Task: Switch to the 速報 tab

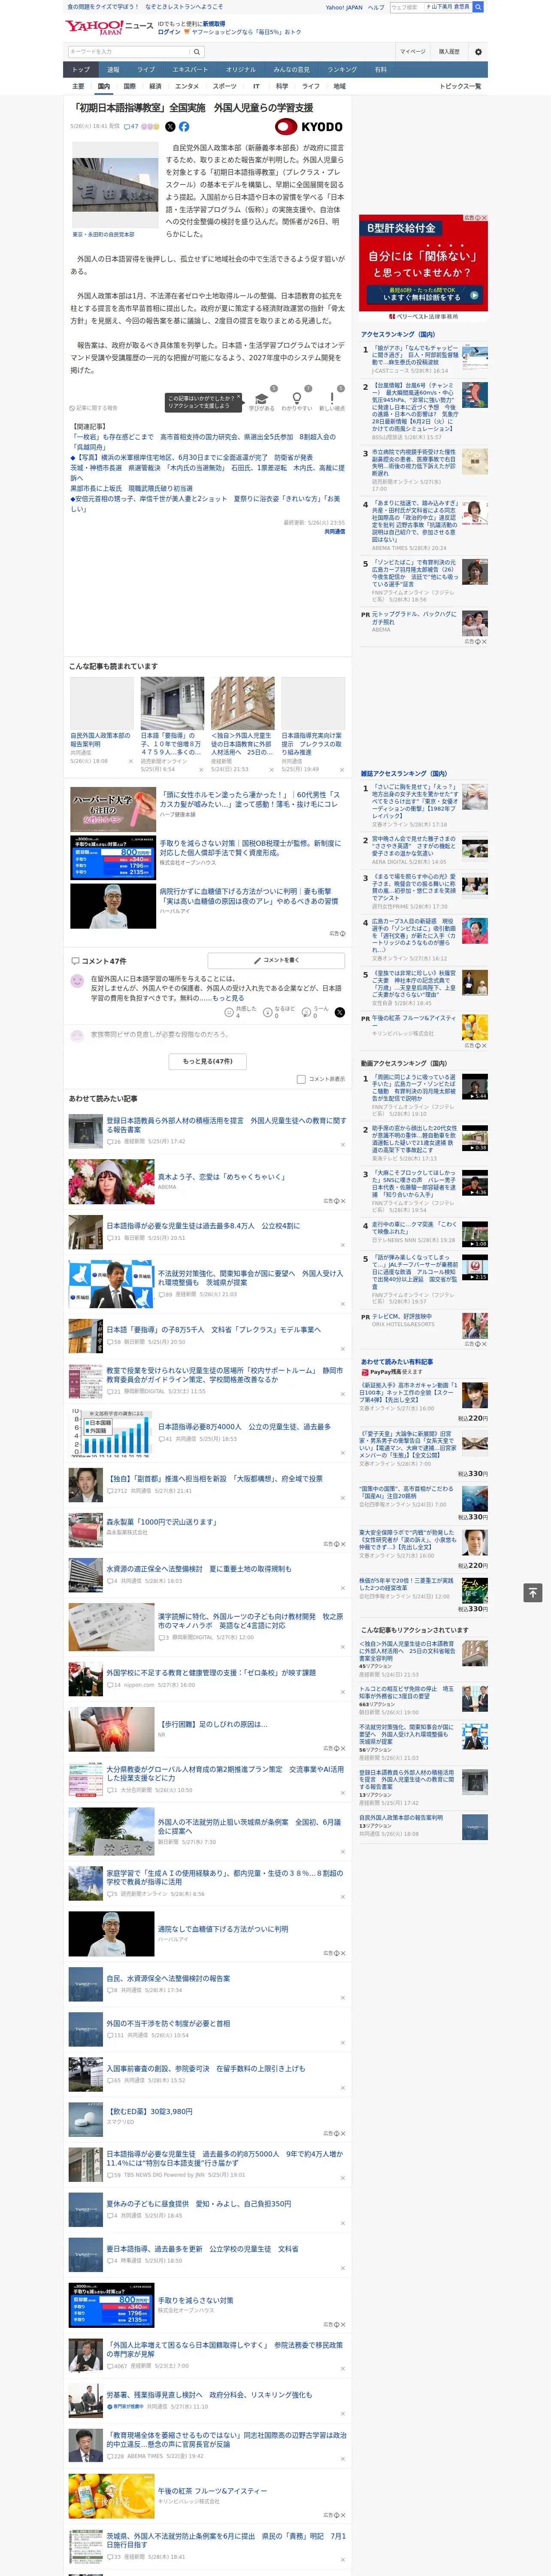Action: click(113, 70)
